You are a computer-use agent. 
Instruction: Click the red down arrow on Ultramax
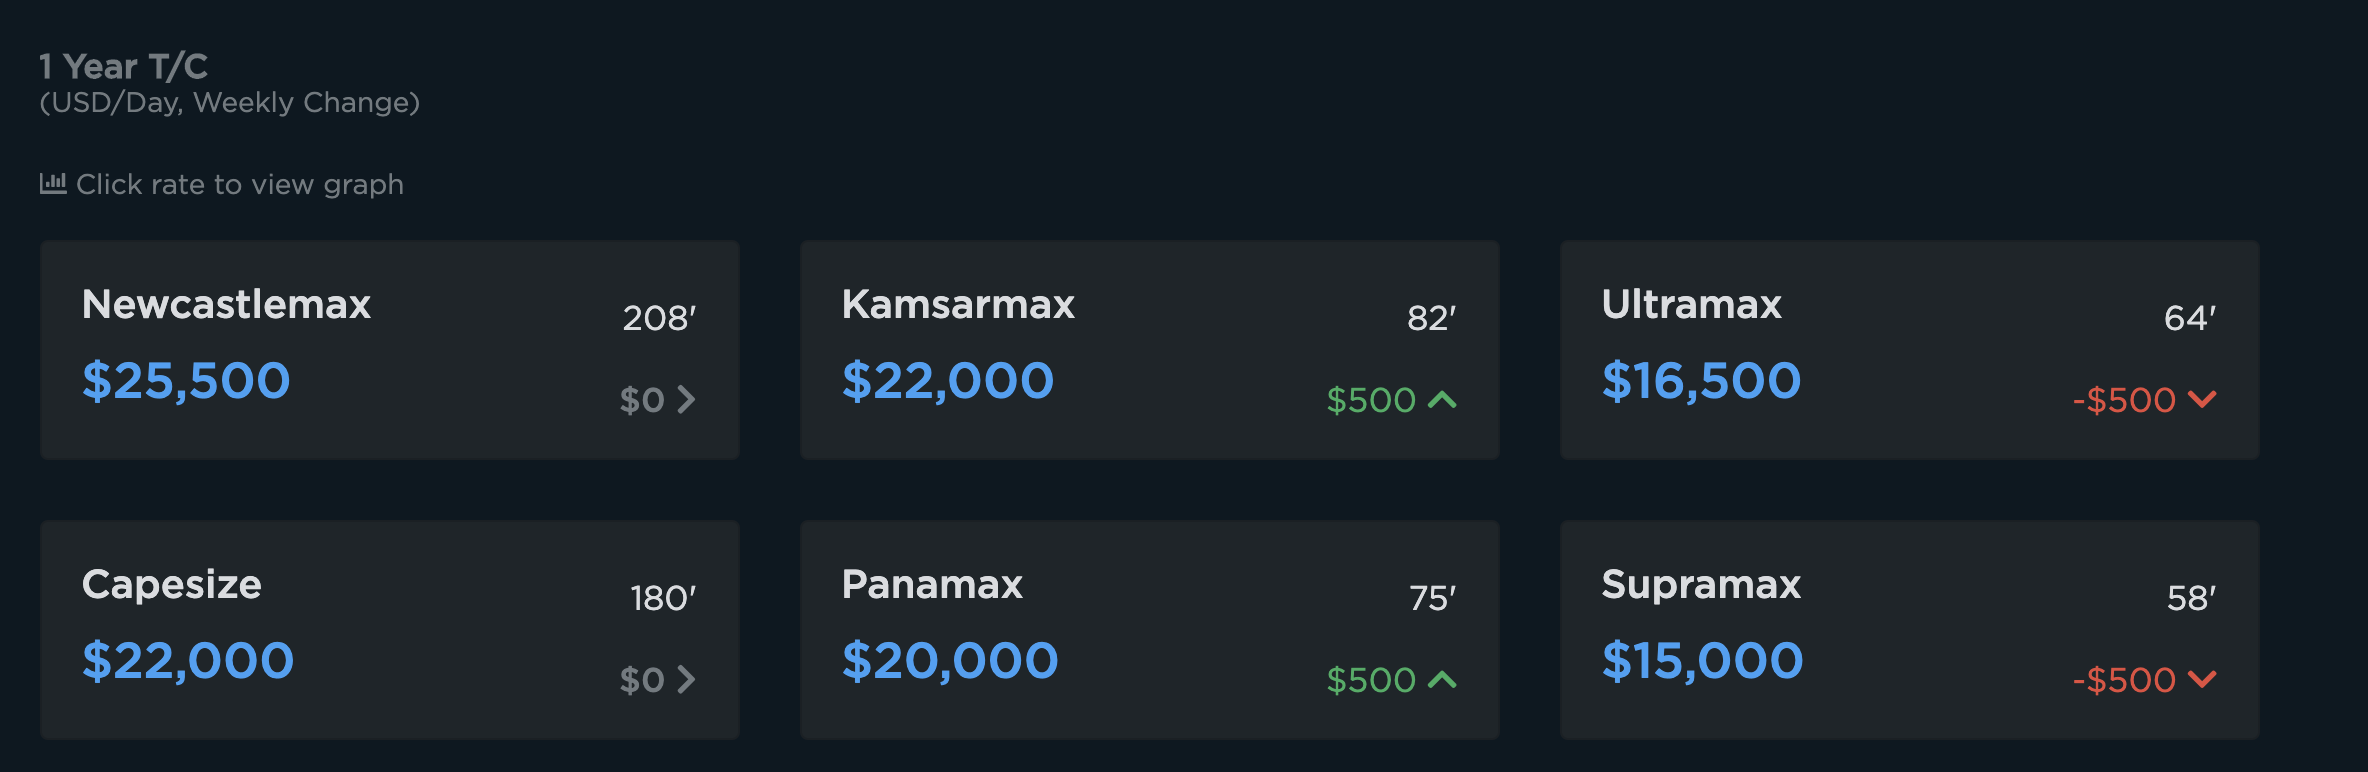pos(2202,400)
